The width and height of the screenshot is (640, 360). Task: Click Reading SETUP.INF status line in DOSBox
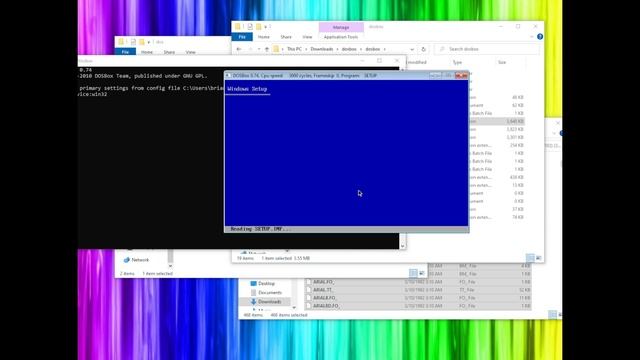pos(260,229)
